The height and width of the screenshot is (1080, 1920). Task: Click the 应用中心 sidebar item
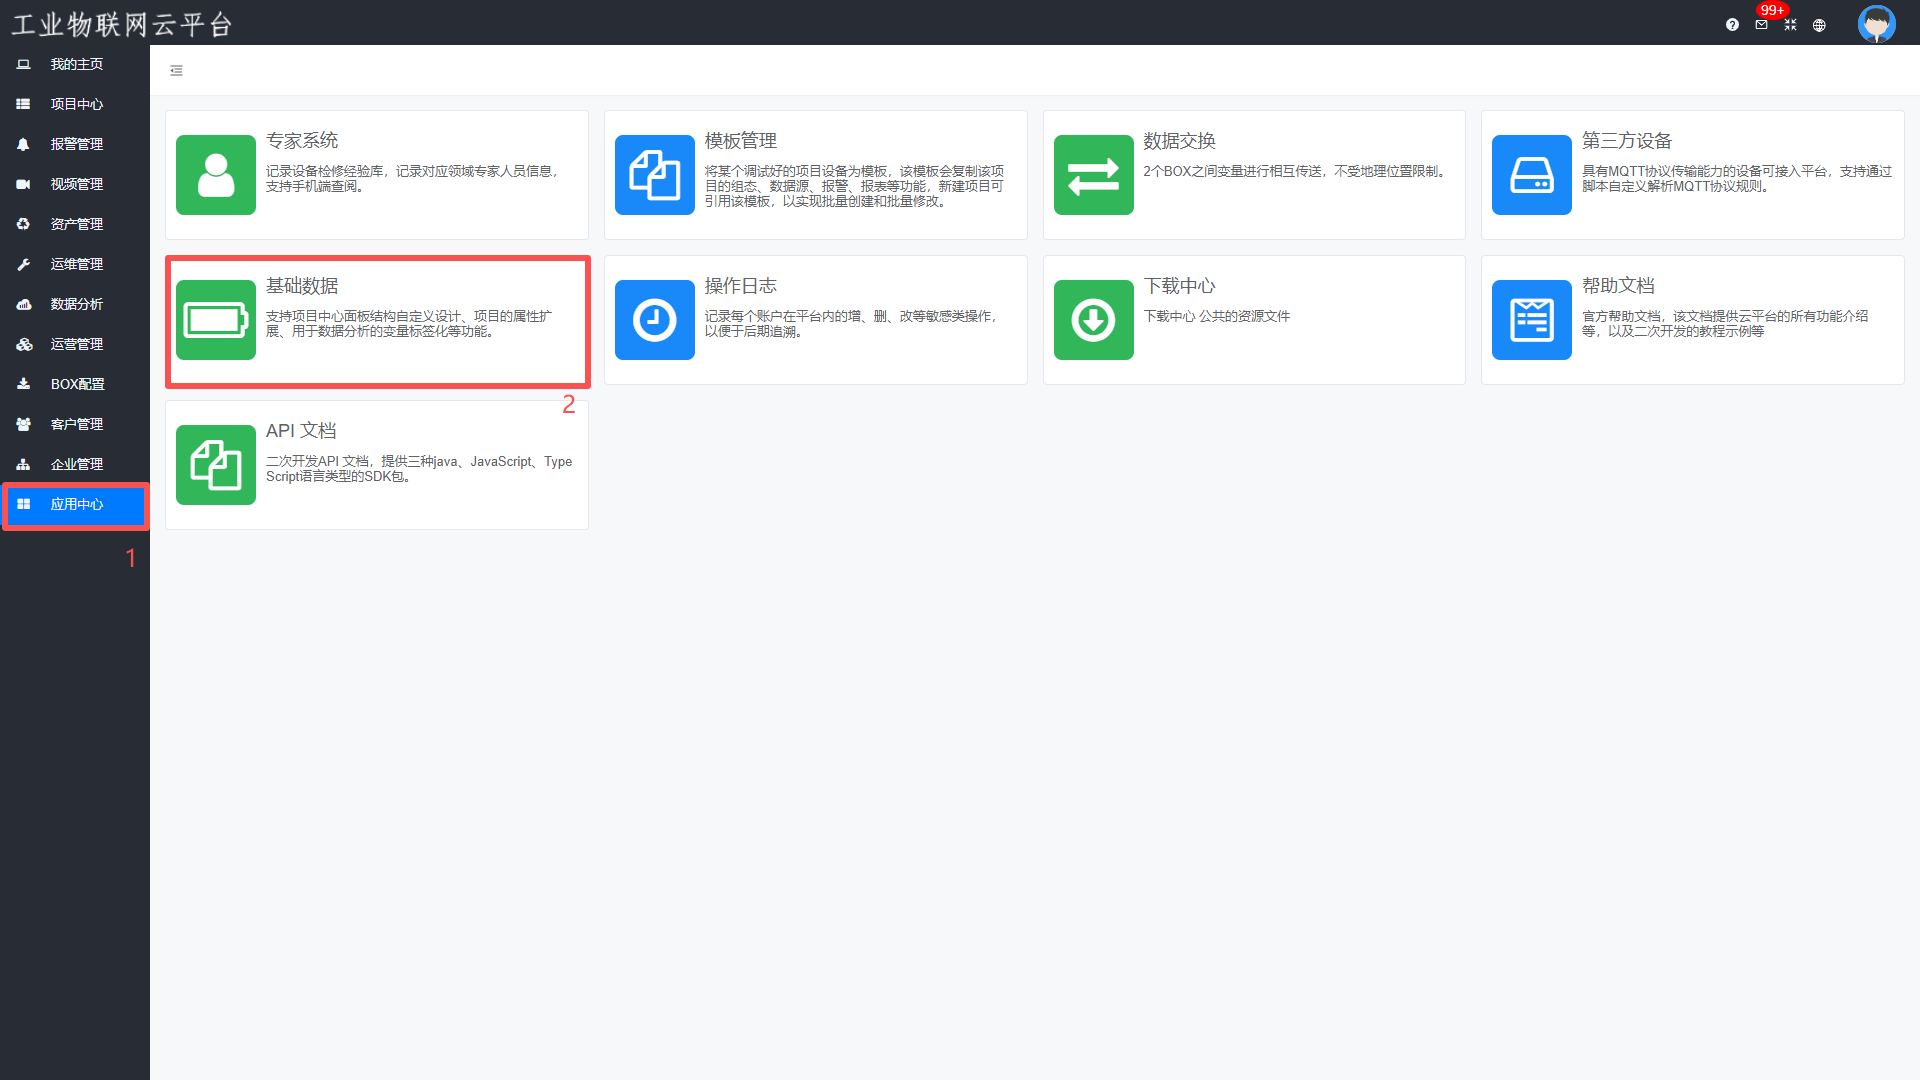click(76, 504)
